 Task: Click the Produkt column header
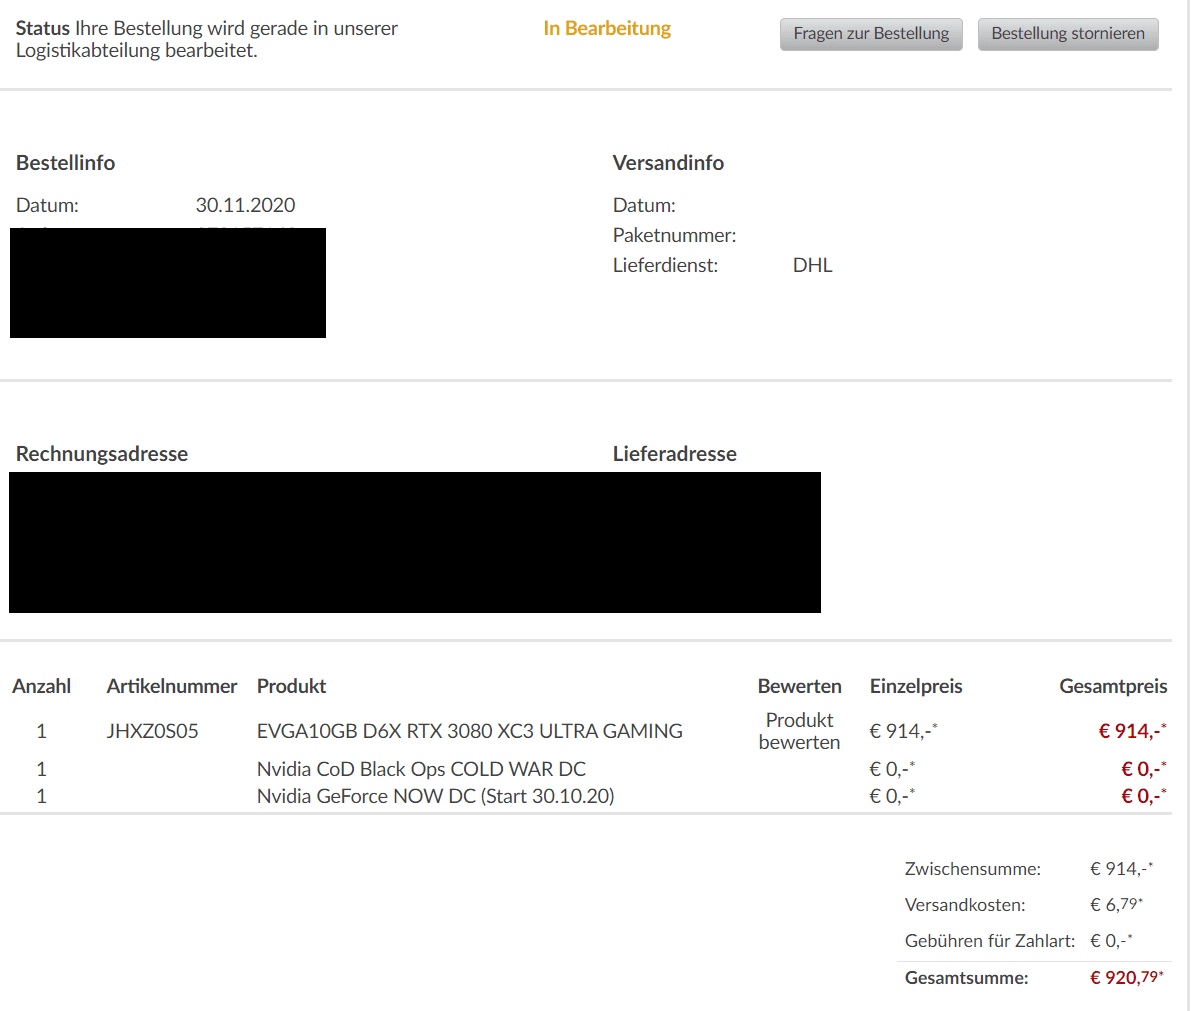[x=291, y=686]
